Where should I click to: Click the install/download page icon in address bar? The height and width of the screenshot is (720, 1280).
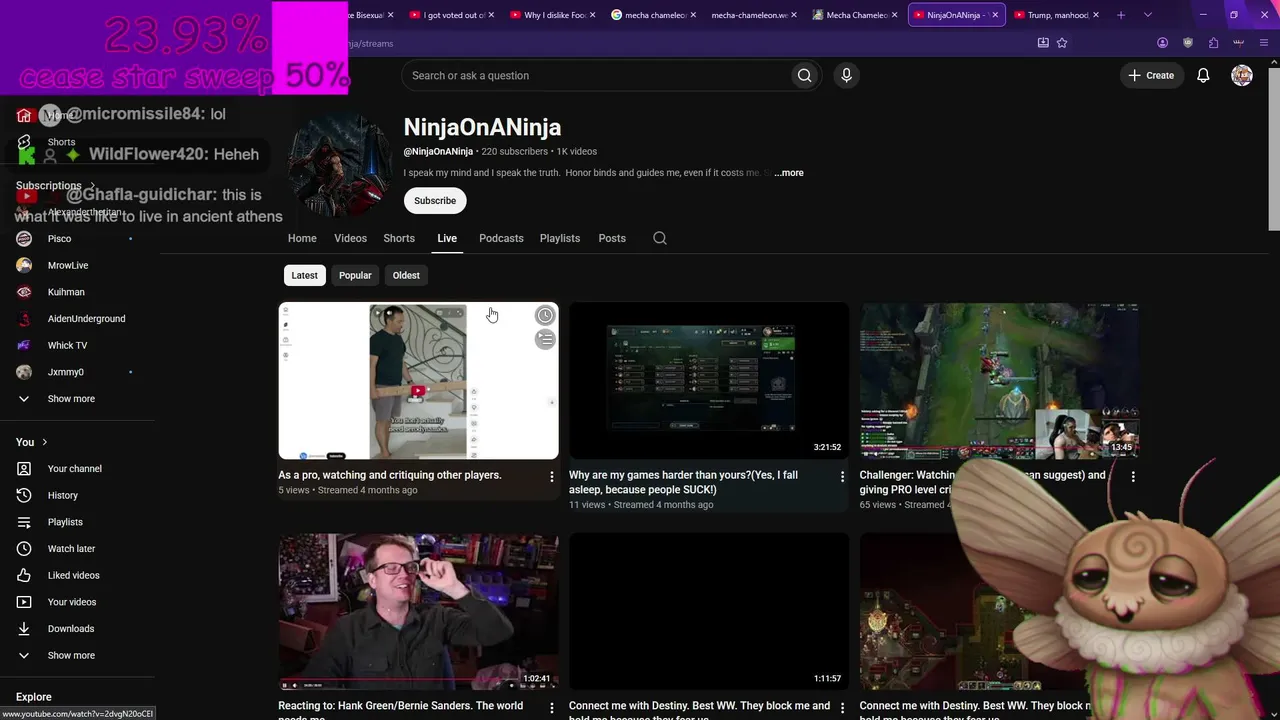click(1043, 43)
